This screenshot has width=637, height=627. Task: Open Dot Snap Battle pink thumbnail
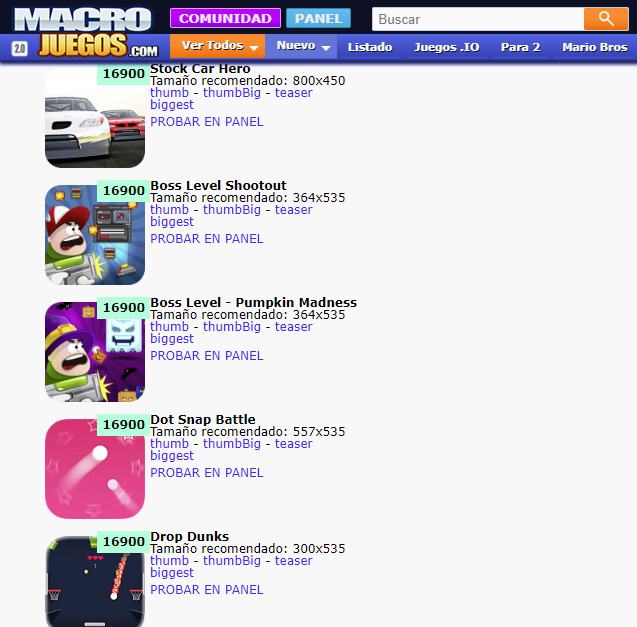tap(95, 469)
